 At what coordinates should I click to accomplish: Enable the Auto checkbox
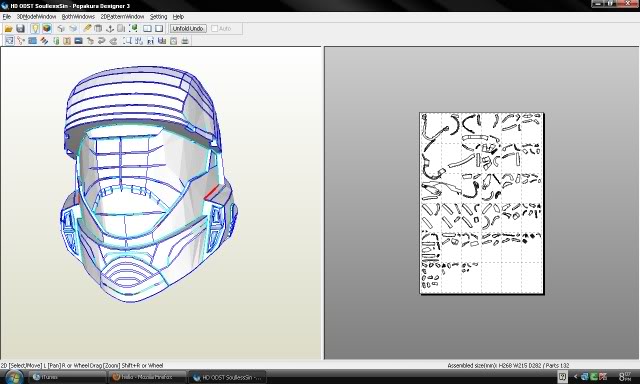[x=215, y=29]
